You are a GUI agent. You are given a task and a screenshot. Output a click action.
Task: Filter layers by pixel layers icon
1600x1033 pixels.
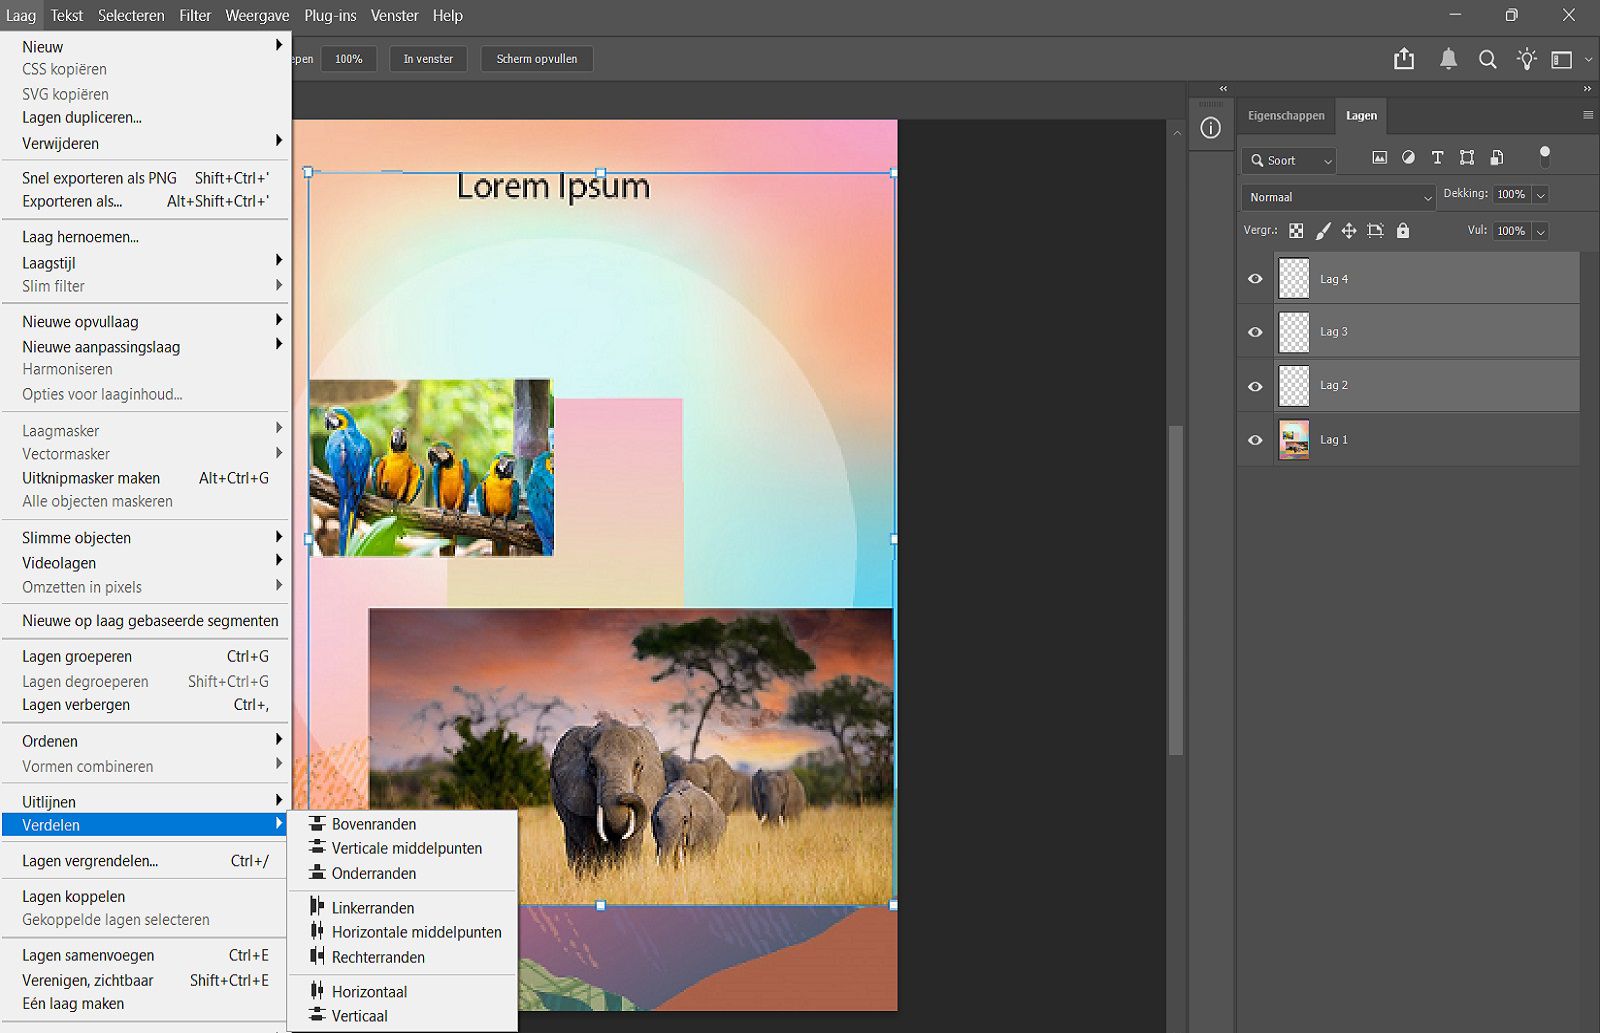coord(1381,157)
